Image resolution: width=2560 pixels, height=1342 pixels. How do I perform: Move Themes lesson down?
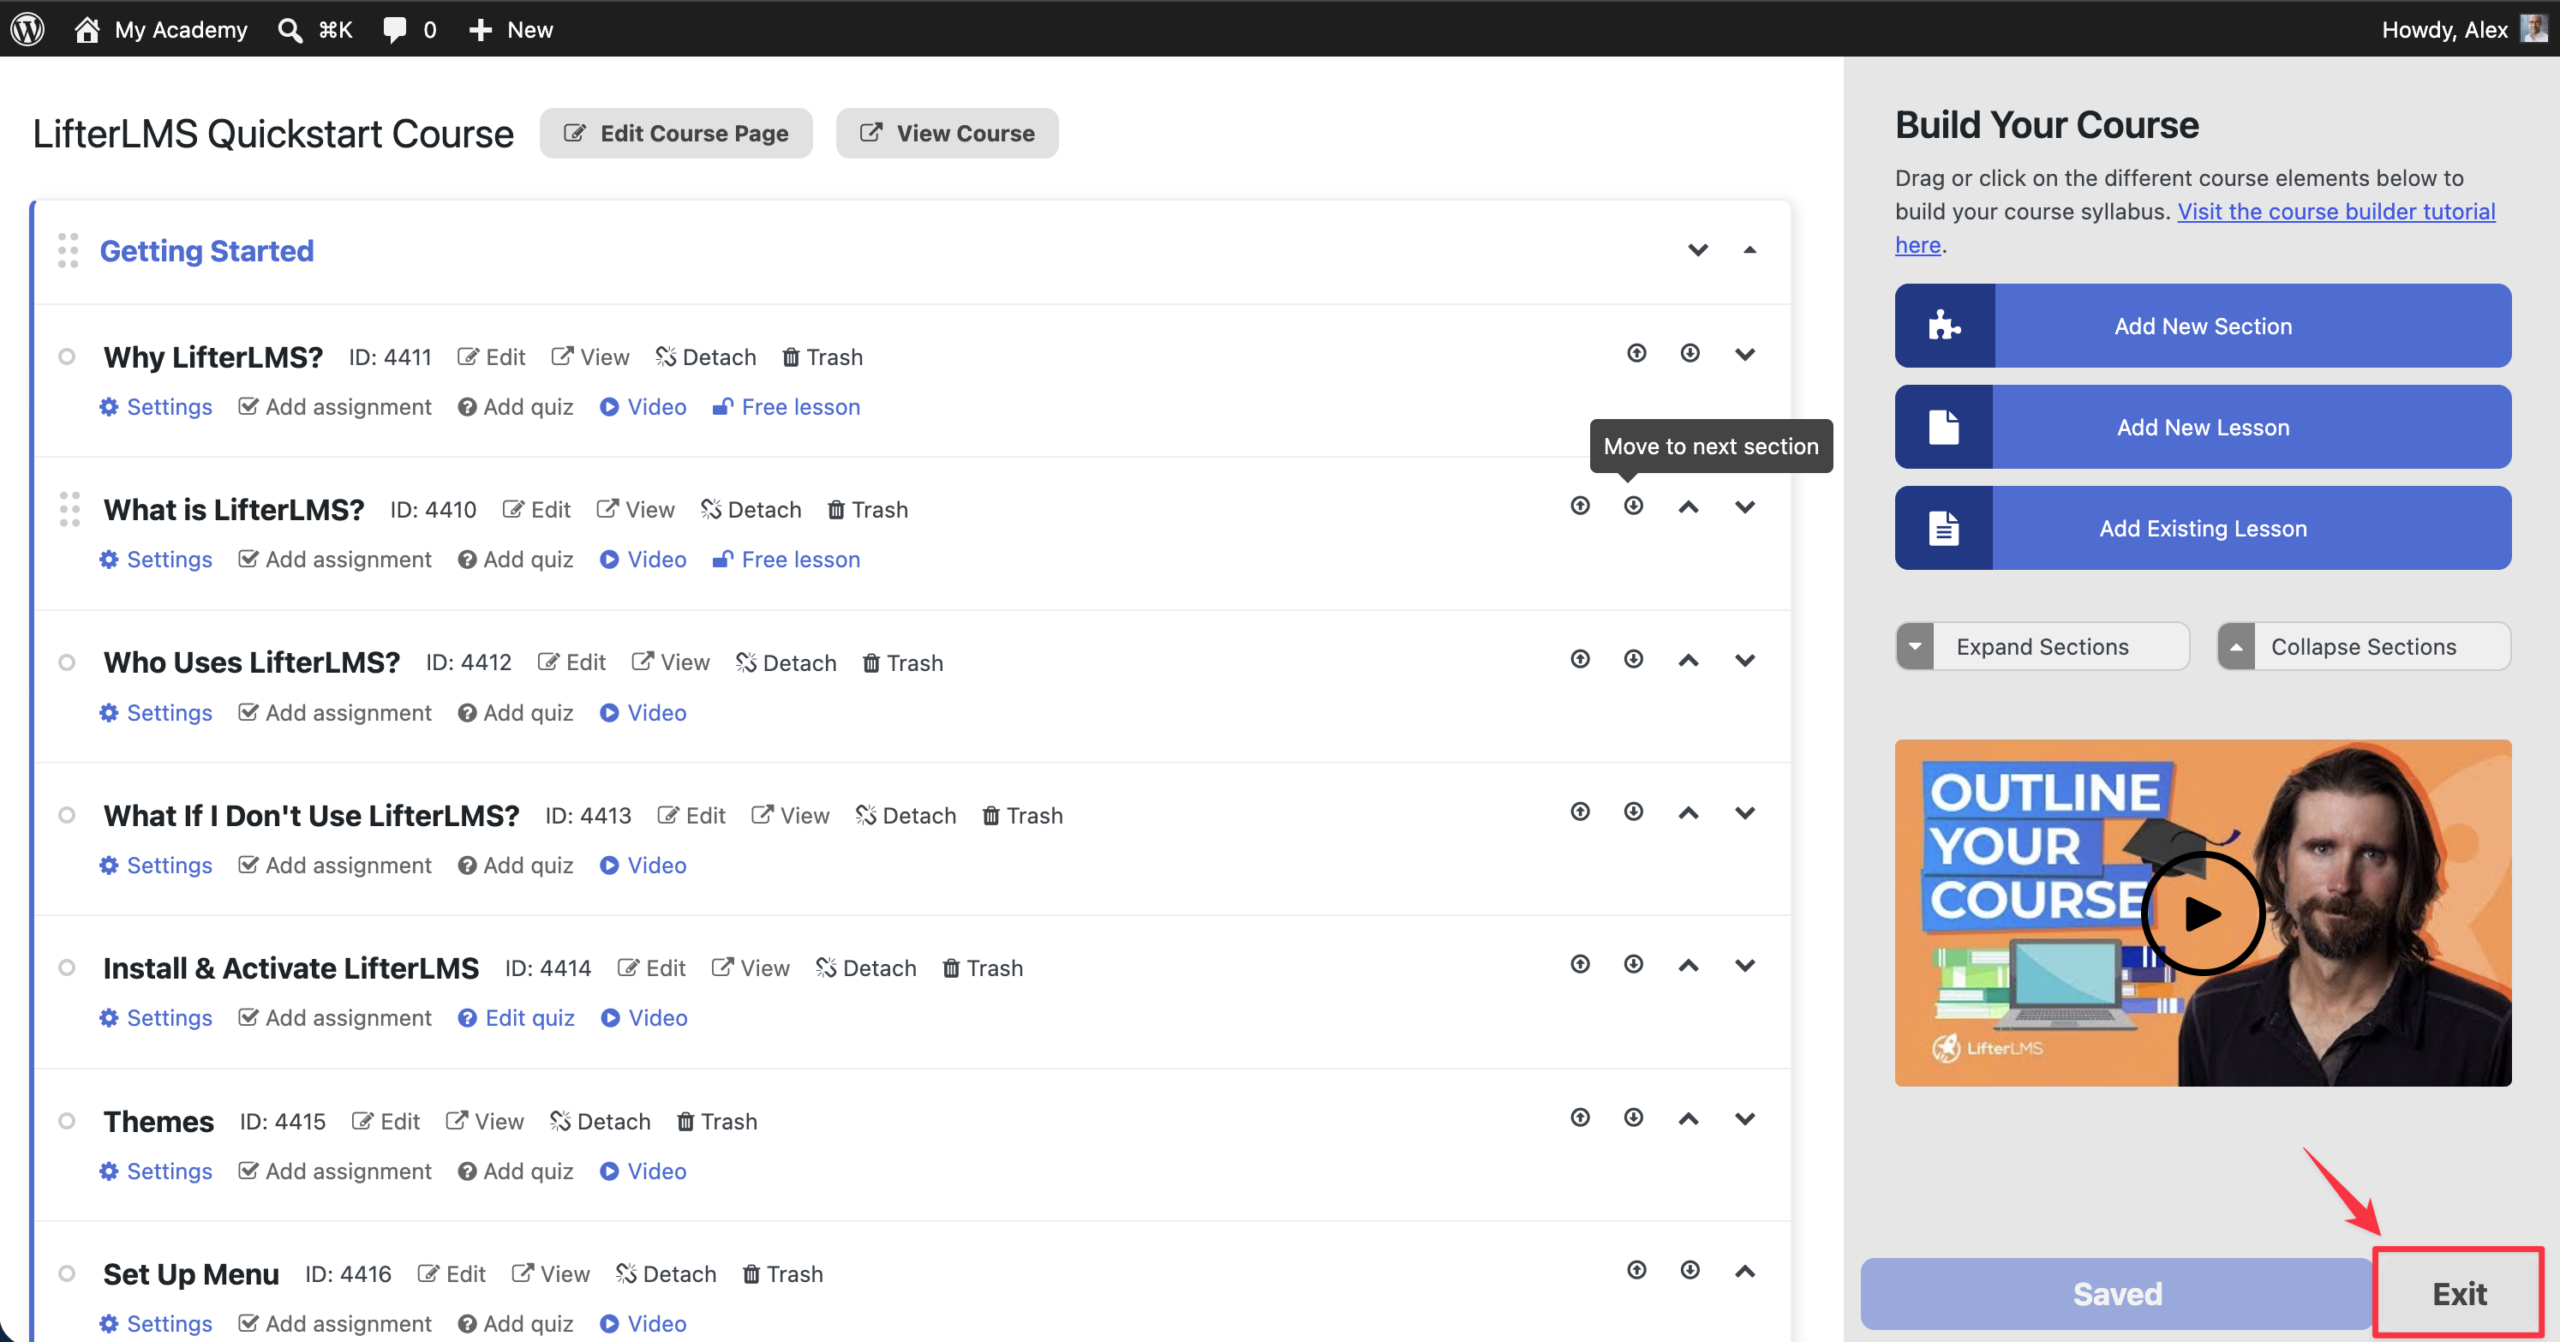(1745, 1118)
